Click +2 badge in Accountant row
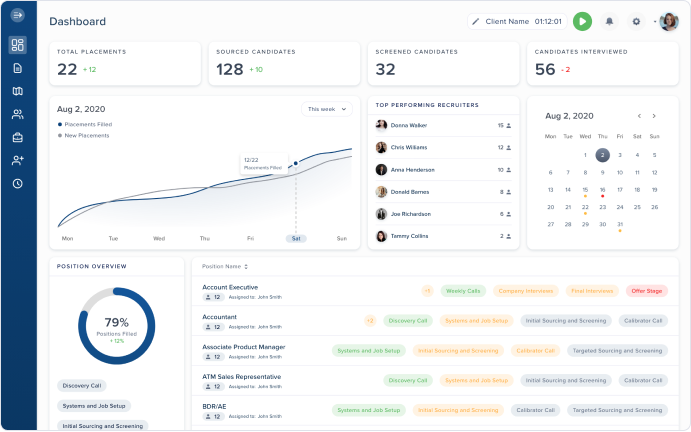Screen dimensions: 691x432 (370, 321)
